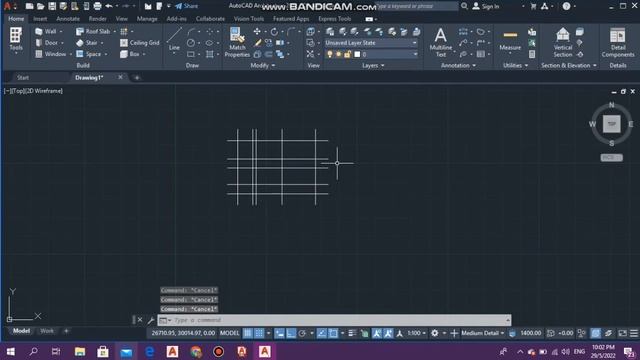Click the Vertical Section tool
Screen dimensions: 640x360
coord(563,42)
